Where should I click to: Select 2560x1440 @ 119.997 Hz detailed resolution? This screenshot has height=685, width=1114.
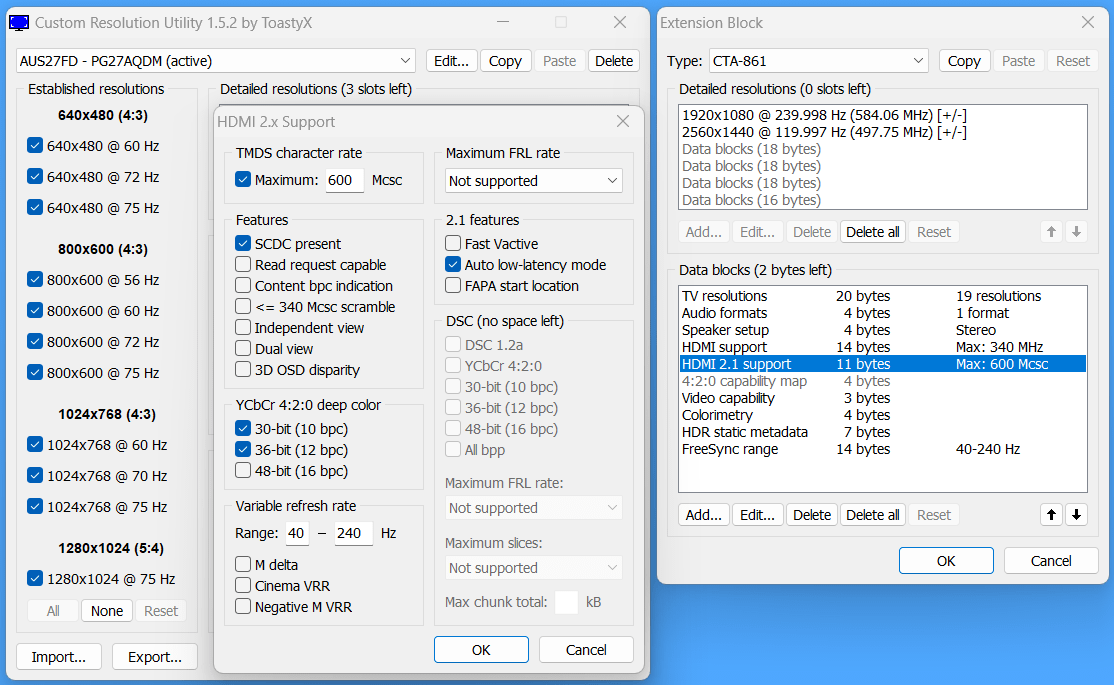882,132
